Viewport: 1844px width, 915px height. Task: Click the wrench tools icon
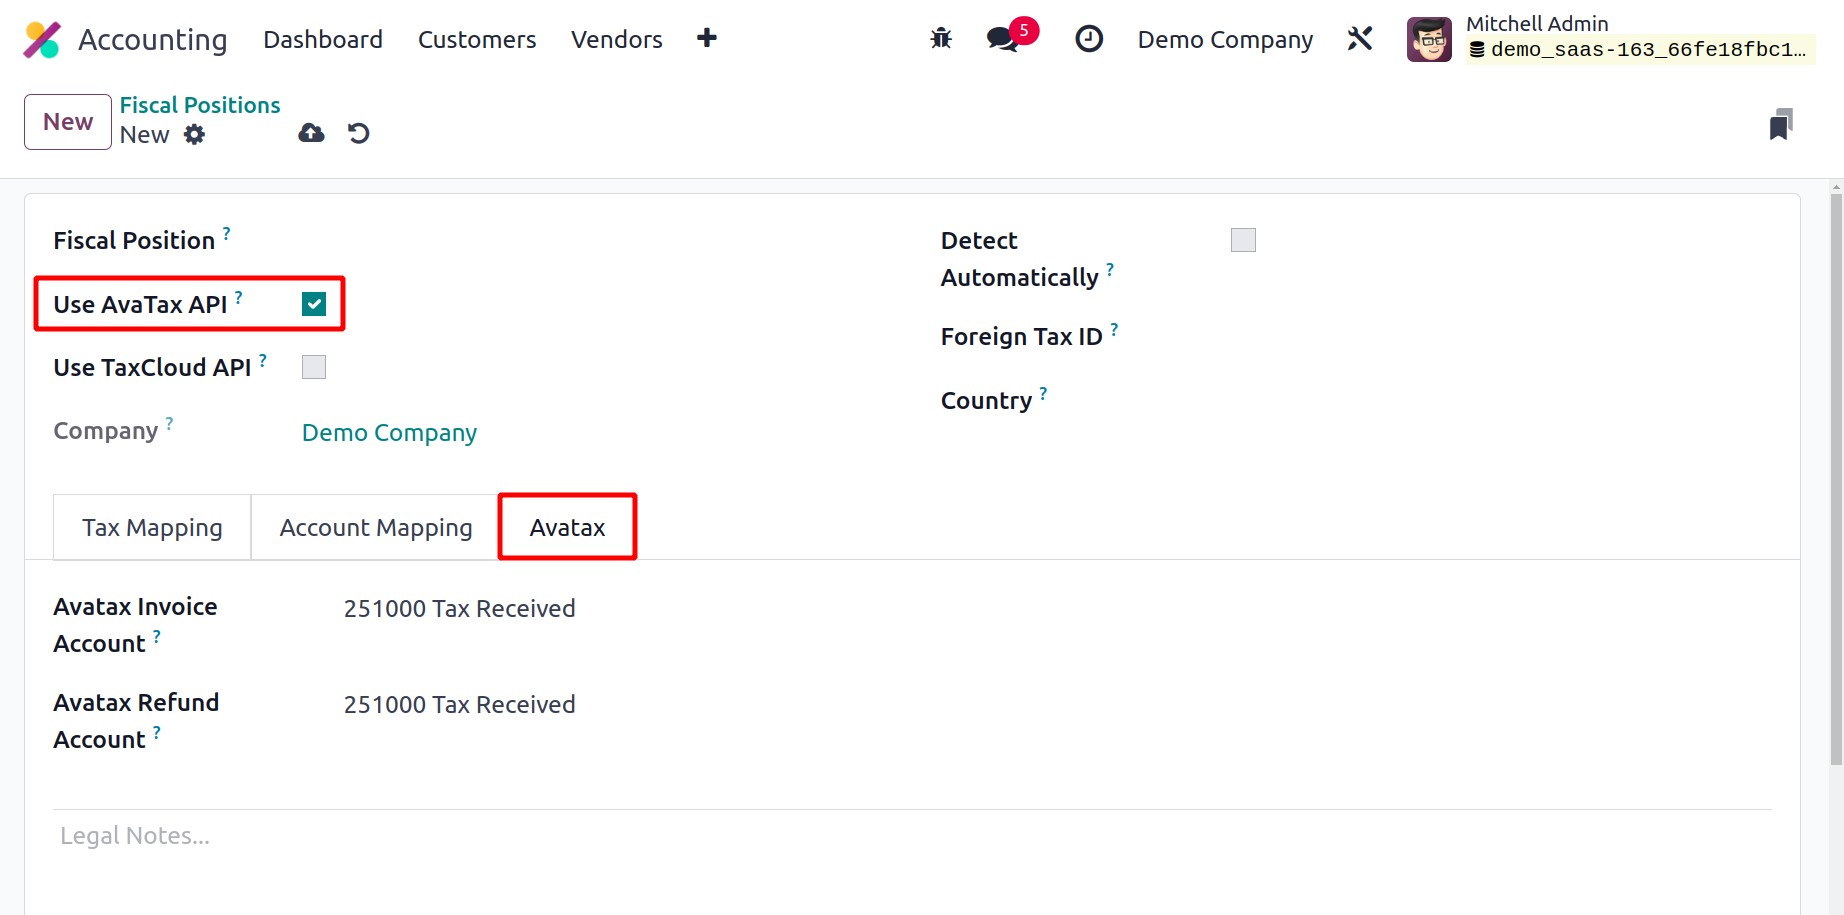coord(1360,39)
